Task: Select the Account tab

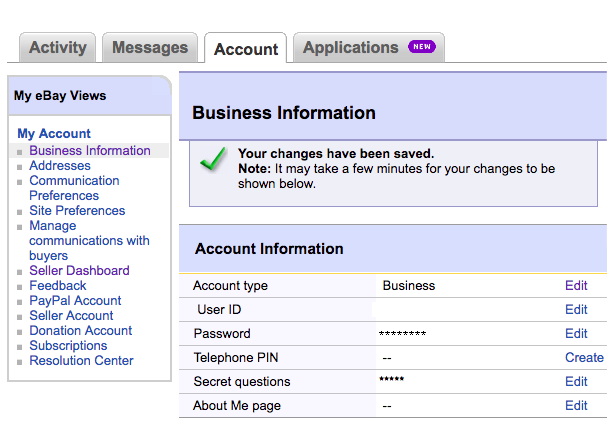Action: point(246,49)
